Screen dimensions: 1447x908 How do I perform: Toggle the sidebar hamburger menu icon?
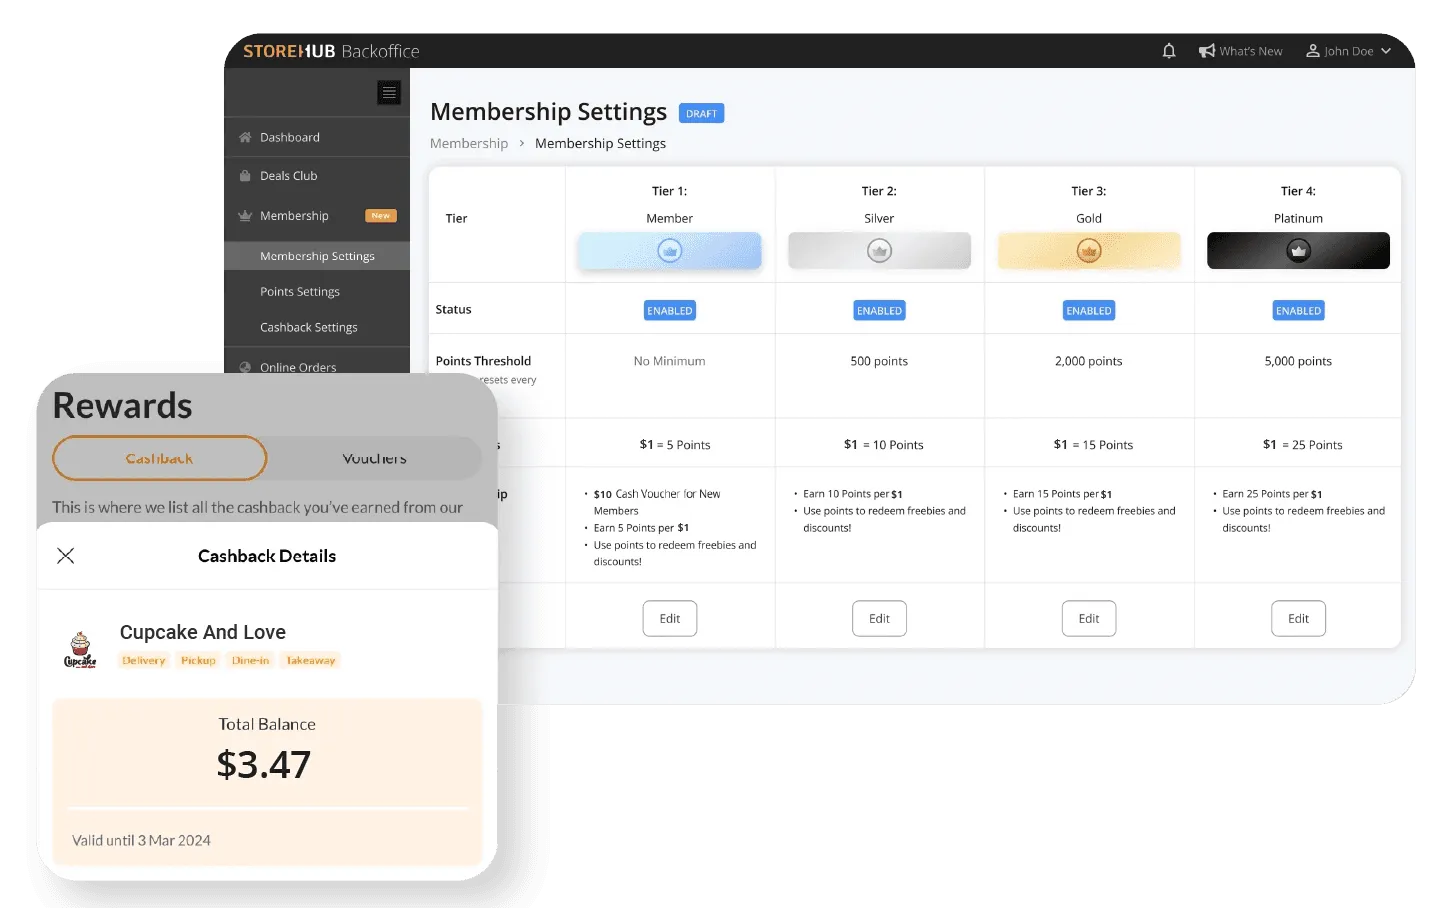pos(389,93)
